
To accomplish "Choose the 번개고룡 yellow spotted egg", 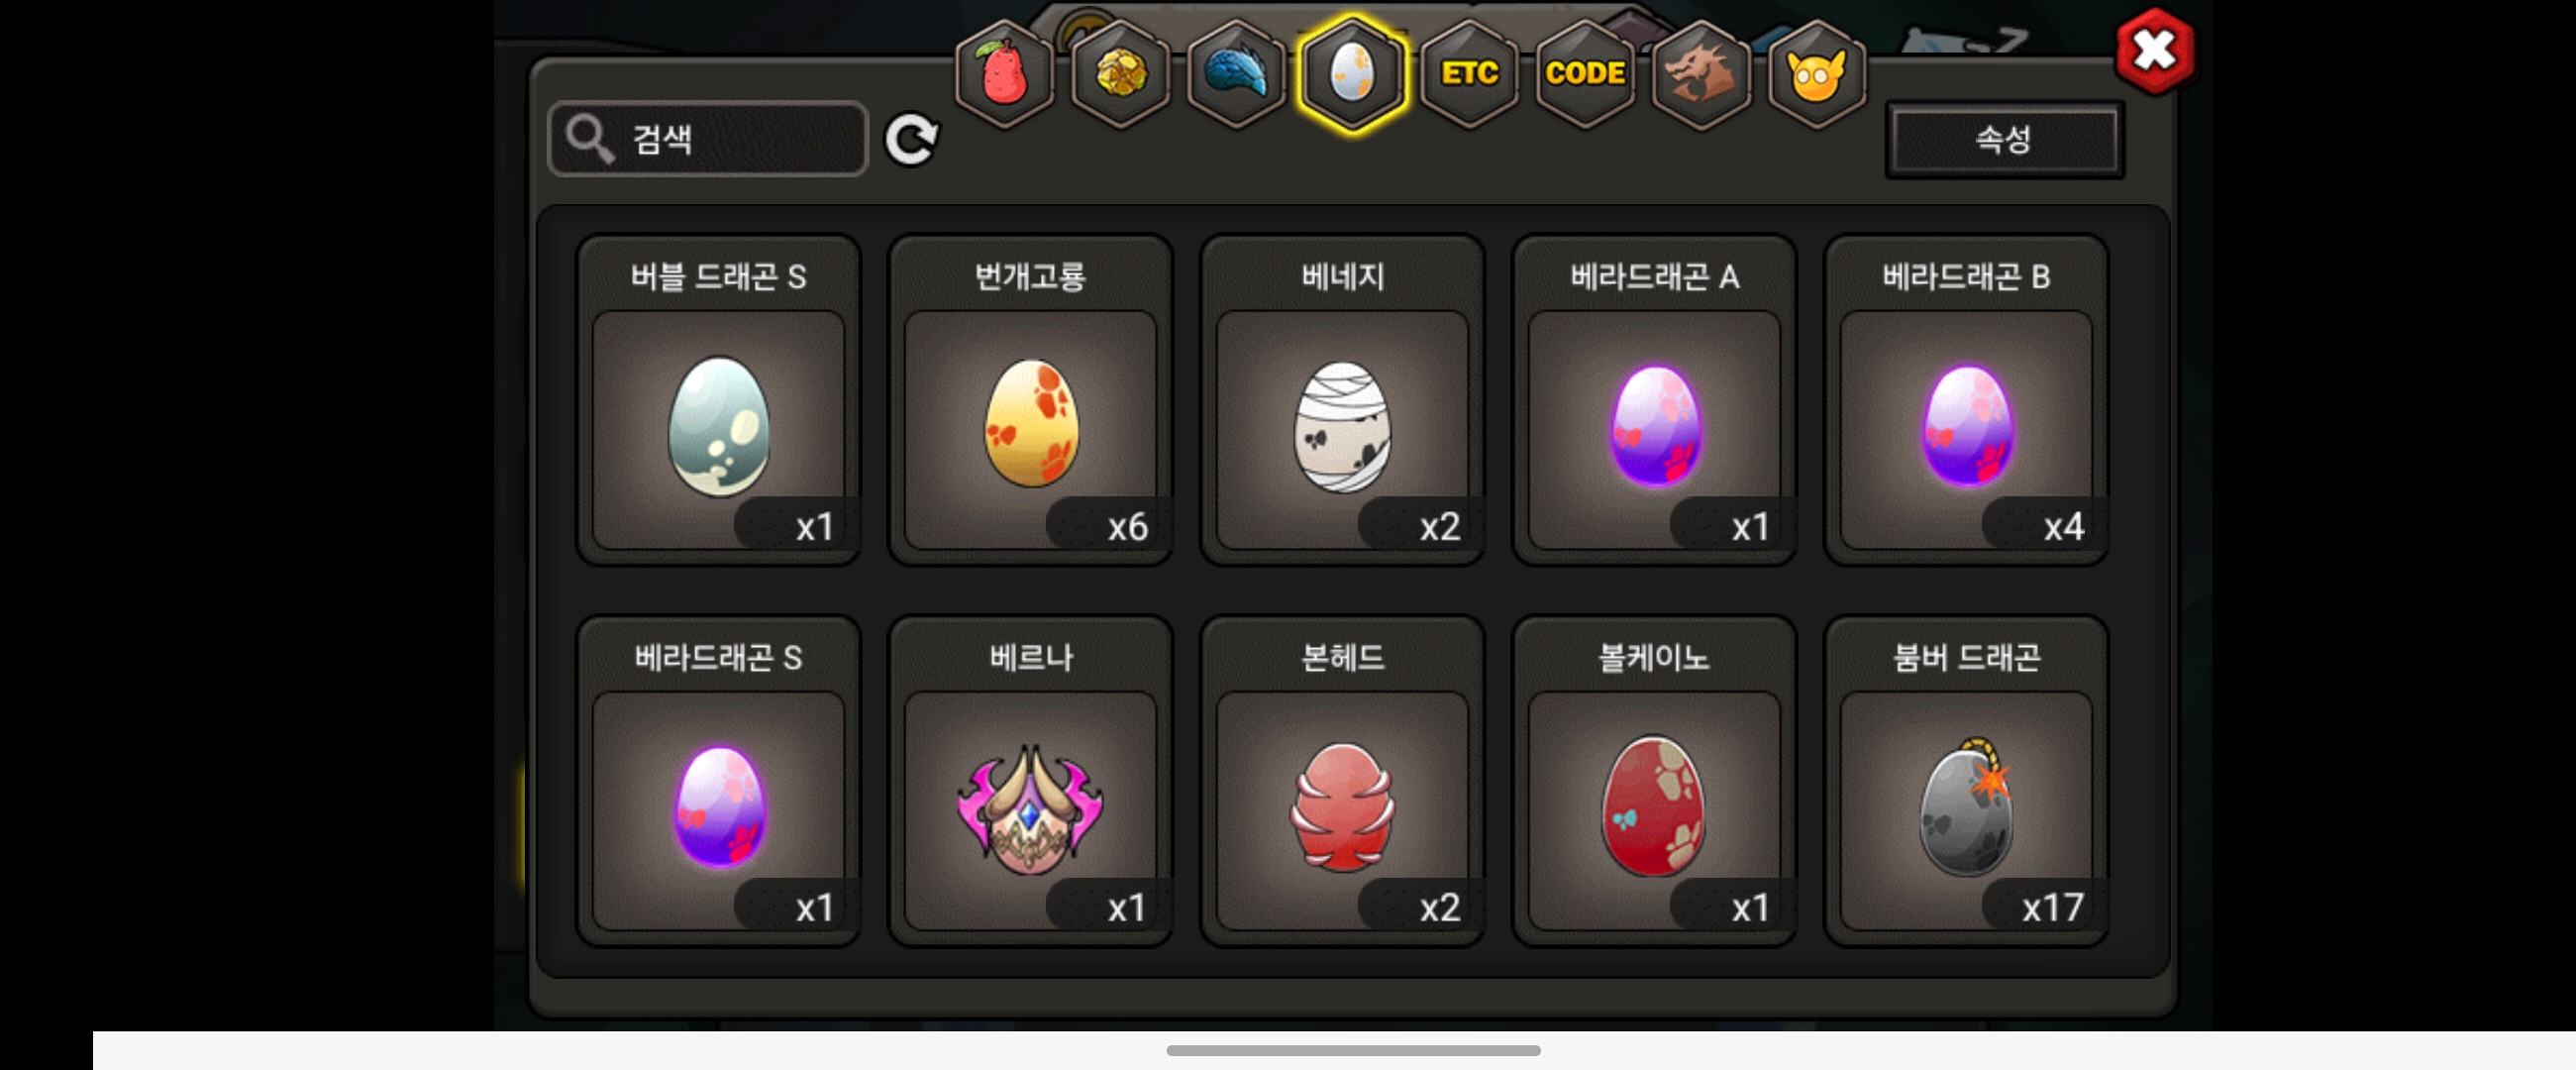I will click(1031, 400).
